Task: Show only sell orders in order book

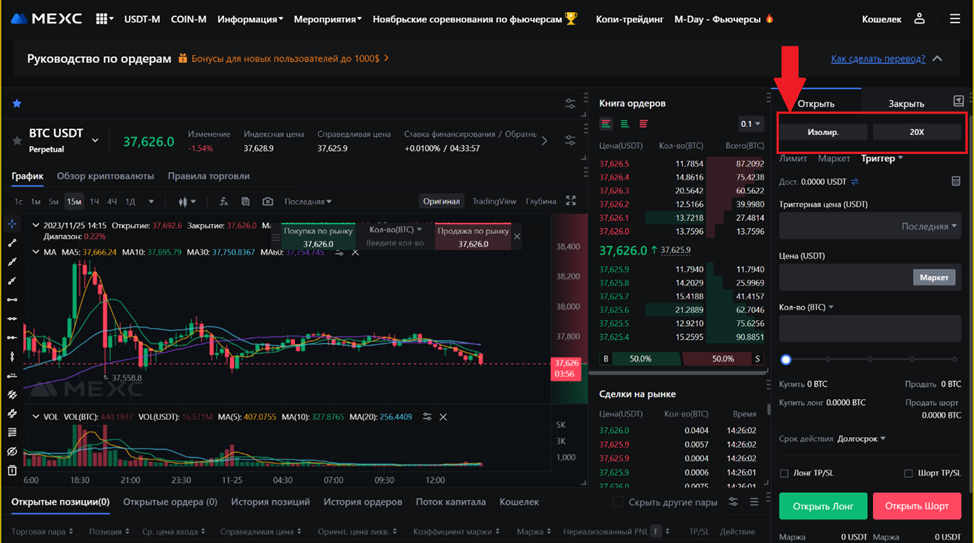Action: point(643,124)
